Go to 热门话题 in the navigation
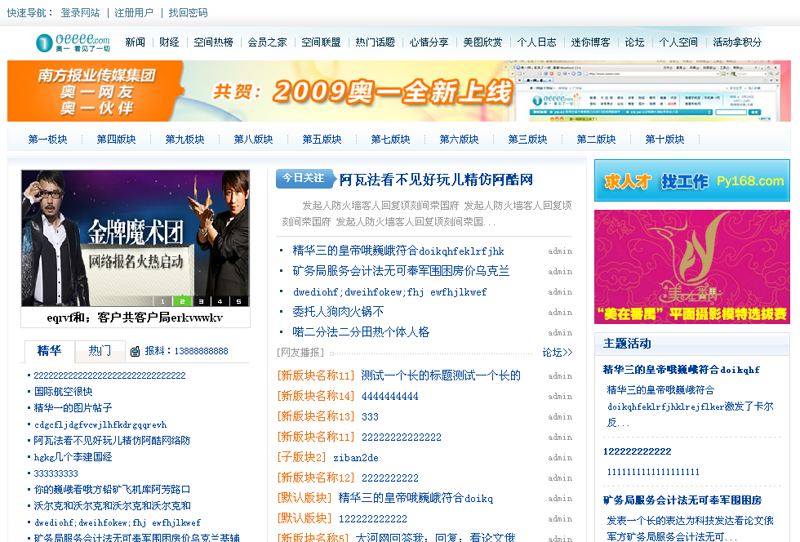Screen dimensions: 800x542 pos(375,42)
